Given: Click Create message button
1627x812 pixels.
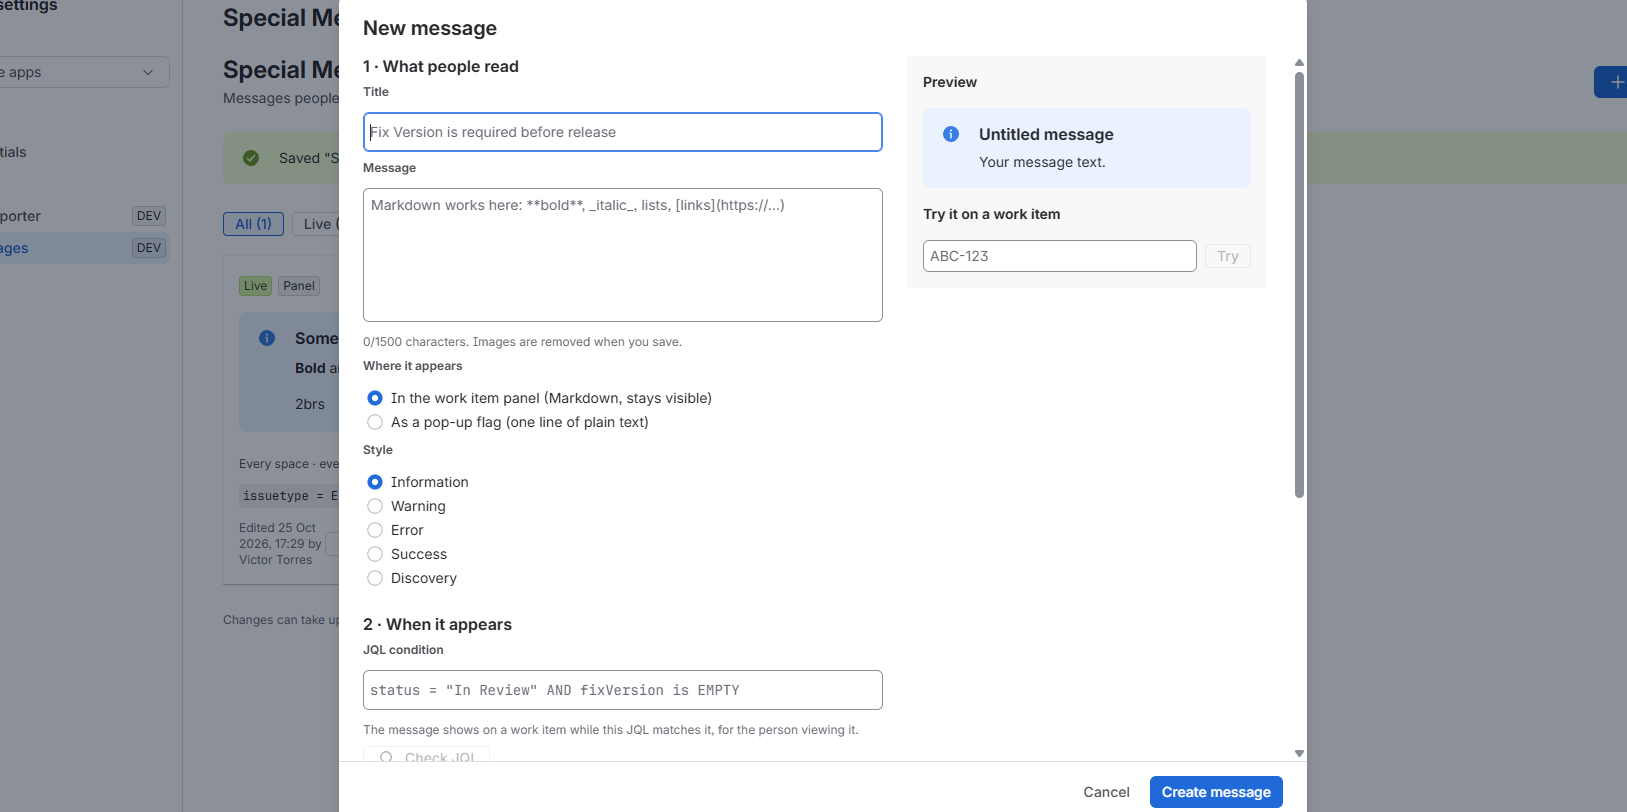Looking at the screenshot, I should [x=1216, y=792].
